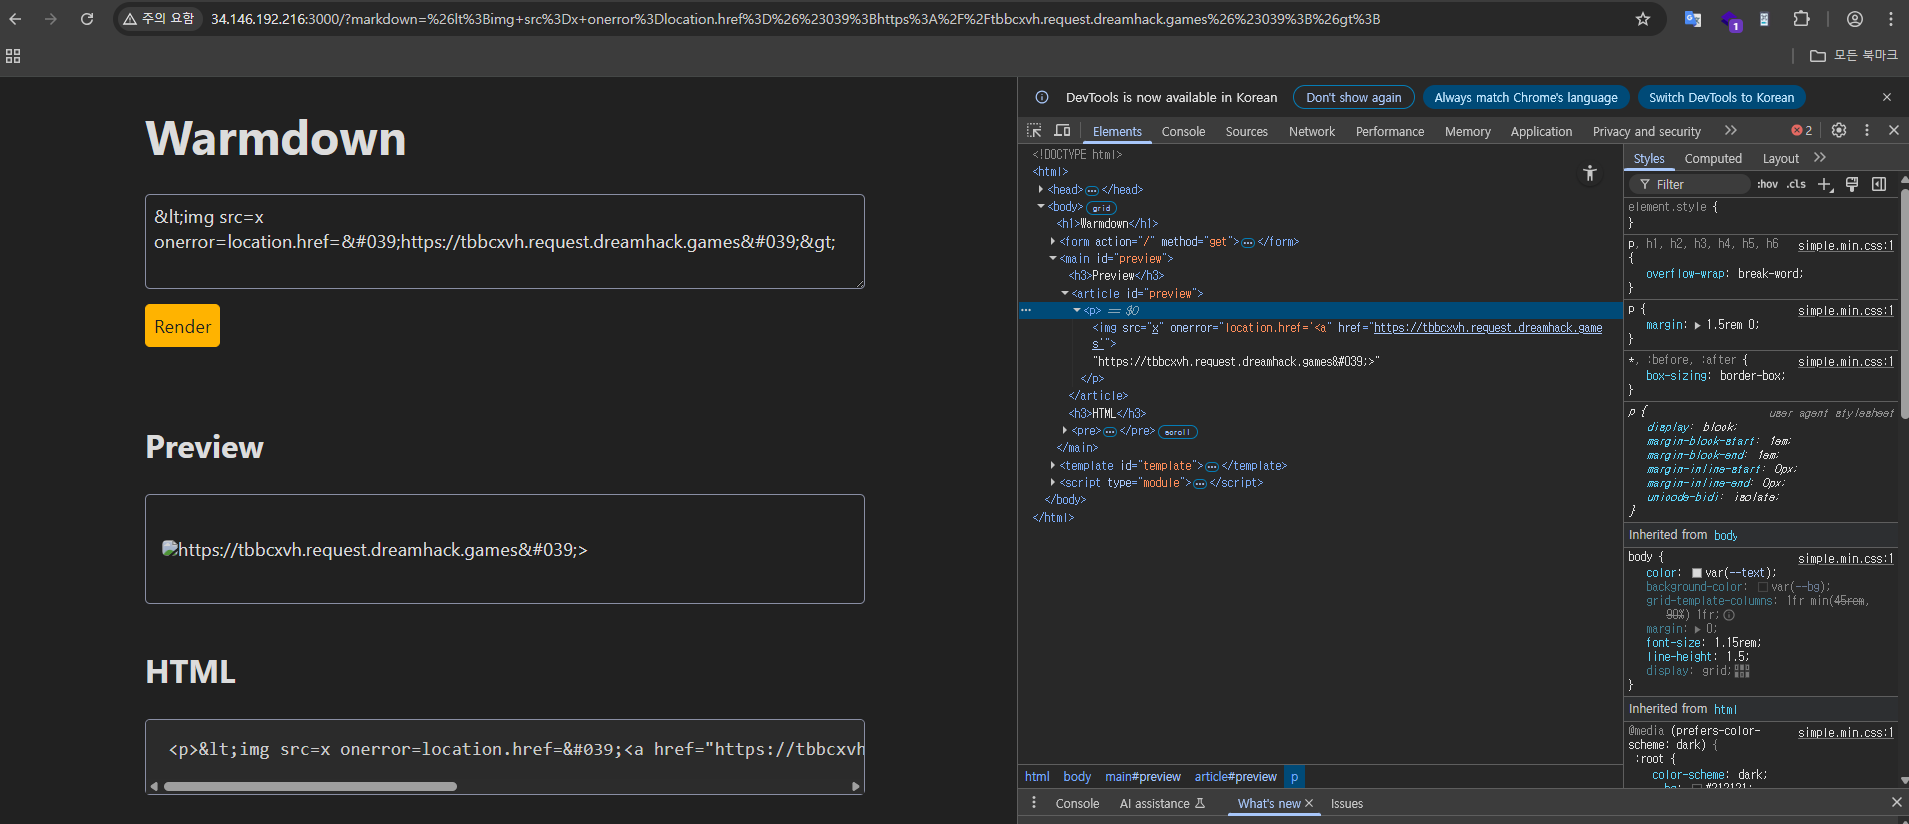Switch to Layout sidebar tab

[x=1780, y=158]
